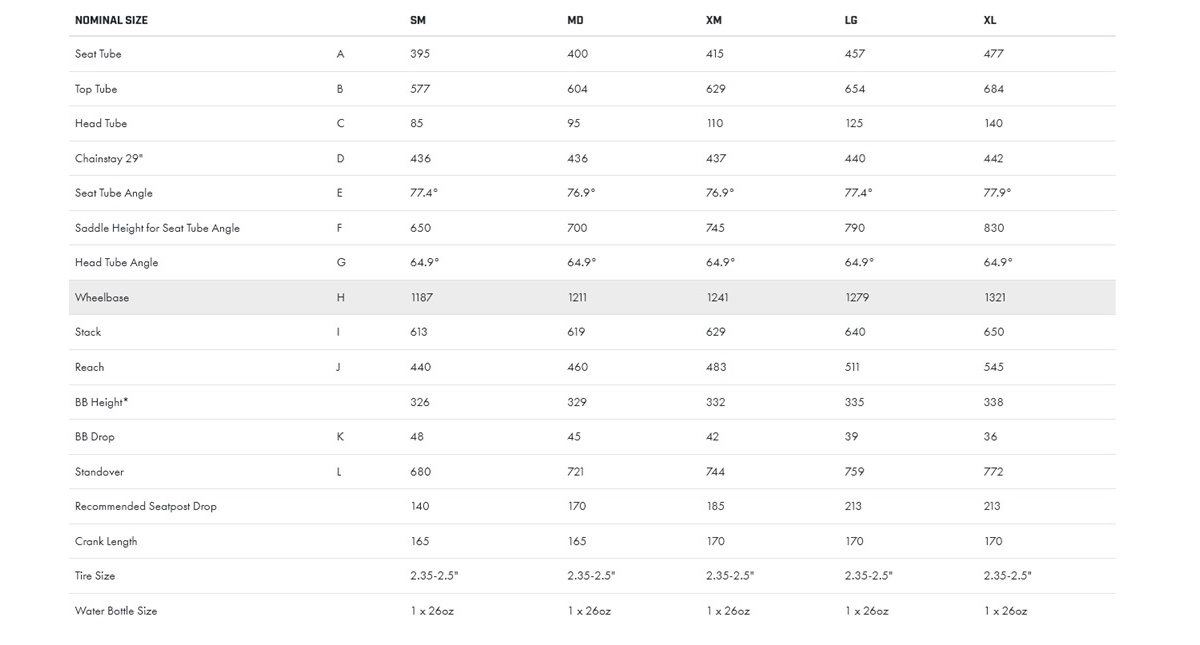Viewport: 1200px width, 645px height.
Task: Click the Recommended Seatpost Drop label
Action: [x=146, y=506]
